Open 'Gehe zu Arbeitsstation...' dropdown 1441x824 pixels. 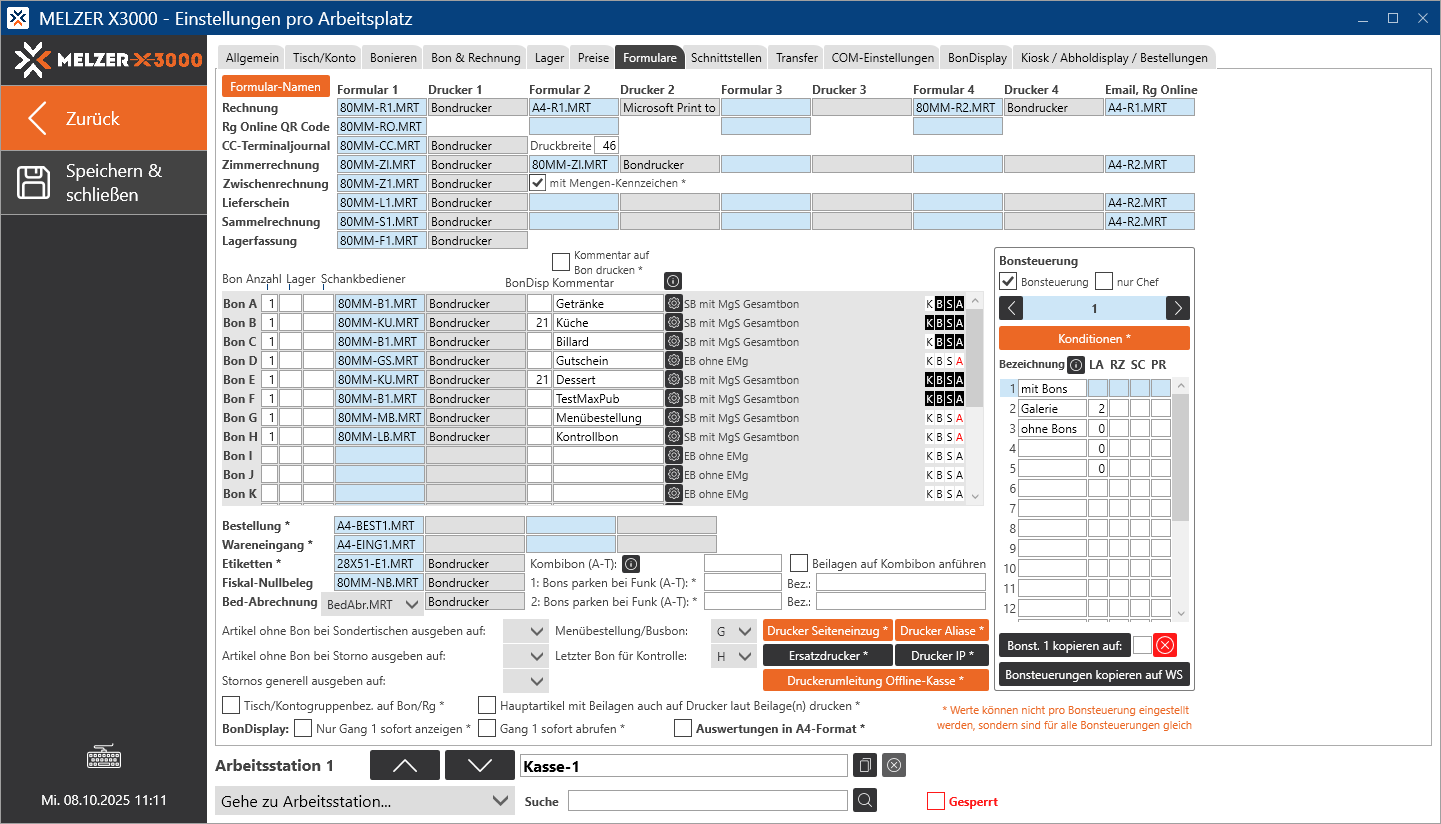pos(365,801)
